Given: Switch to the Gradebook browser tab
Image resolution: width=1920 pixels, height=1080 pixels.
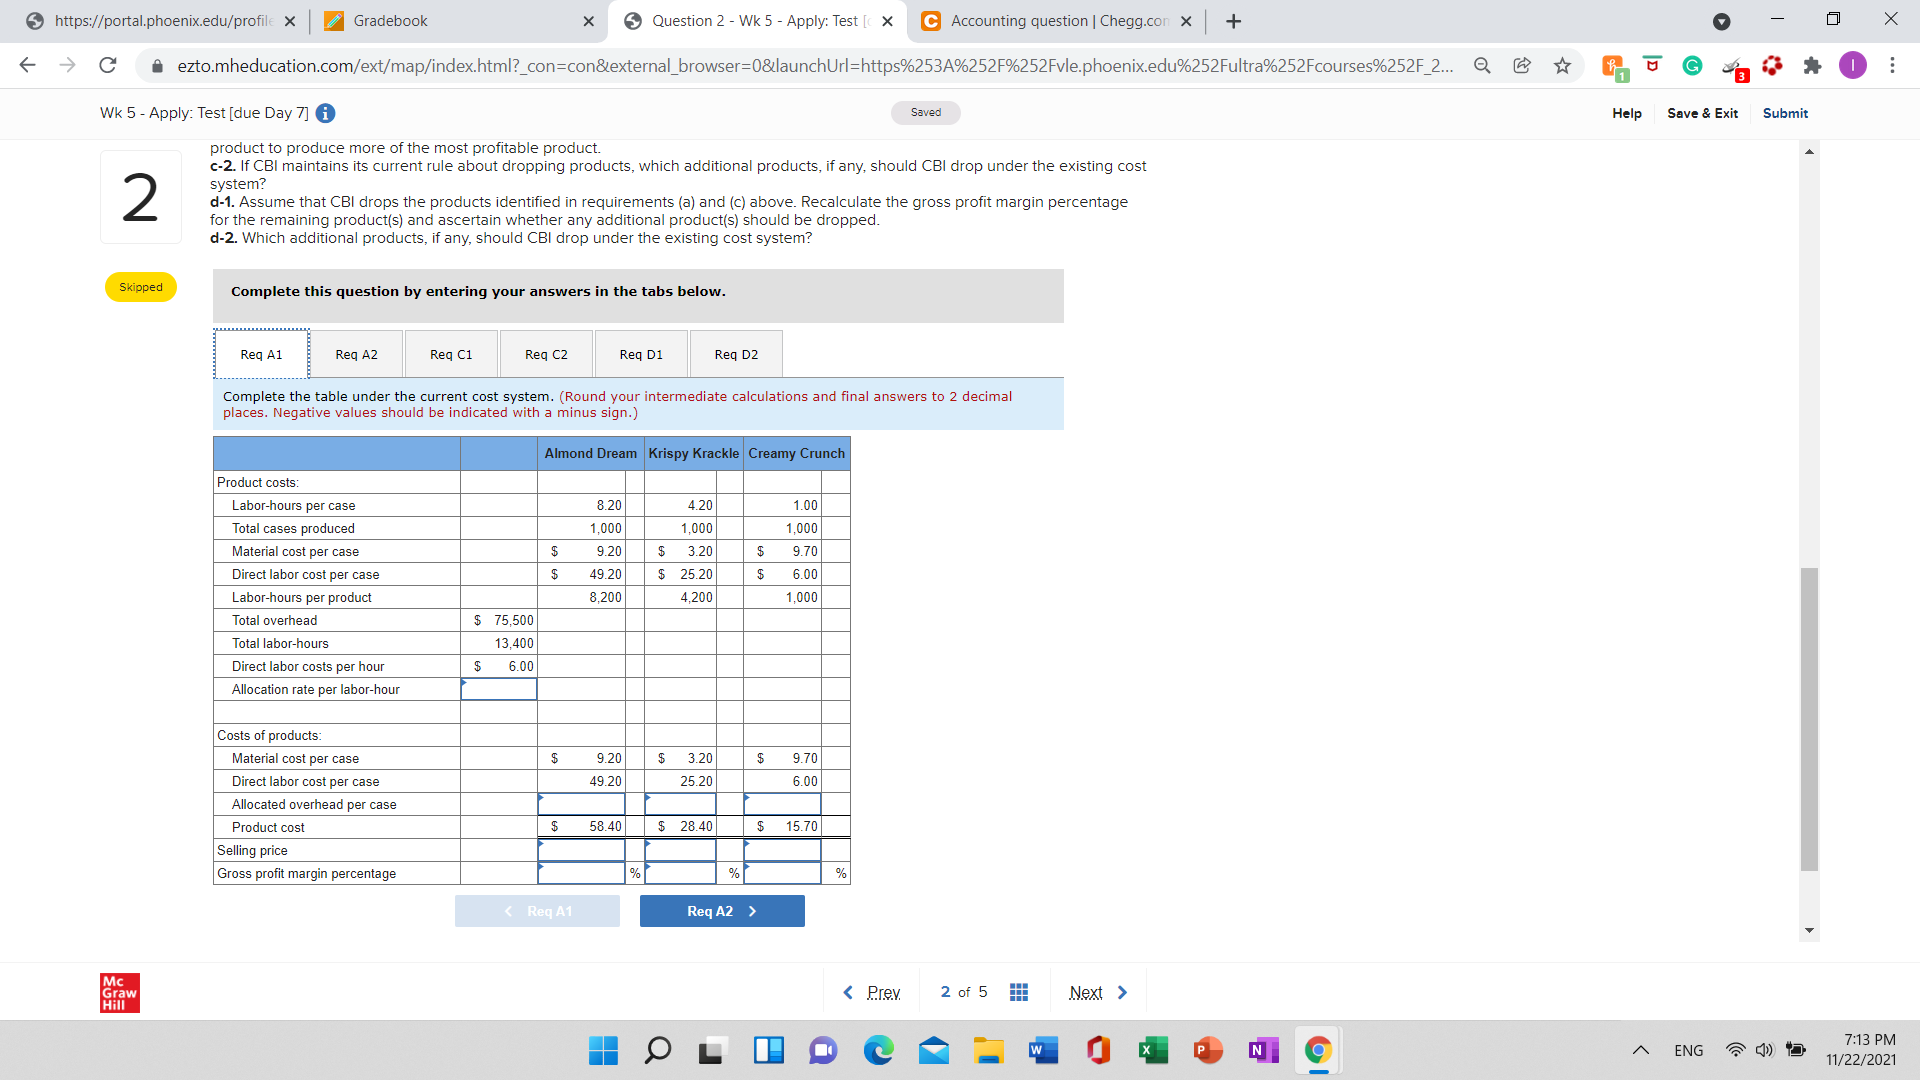Looking at the screenshot, I should pos(390,21).
